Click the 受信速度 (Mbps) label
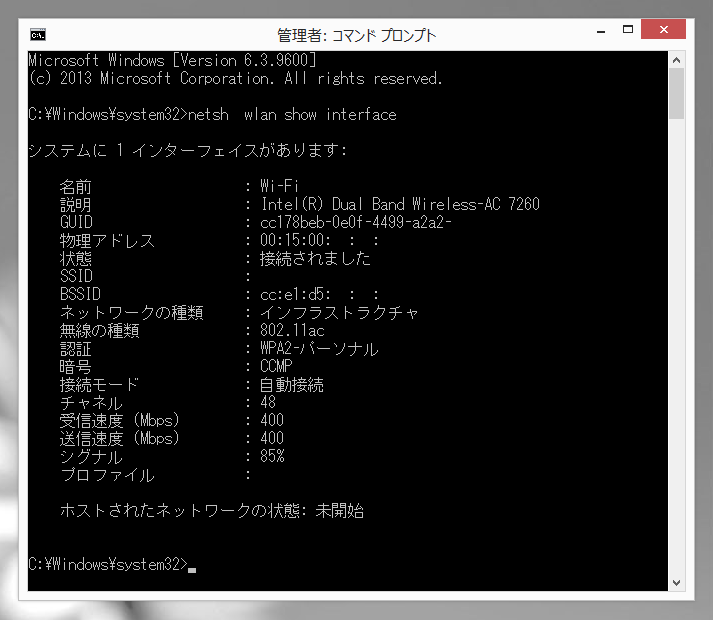 120,421
